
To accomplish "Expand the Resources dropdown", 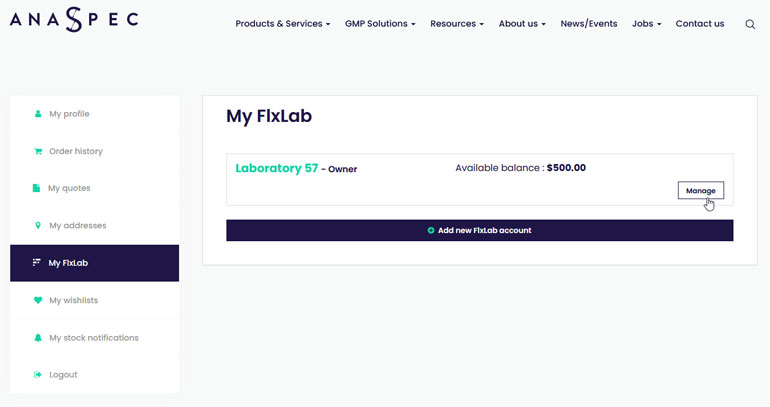I will [457, 24].
